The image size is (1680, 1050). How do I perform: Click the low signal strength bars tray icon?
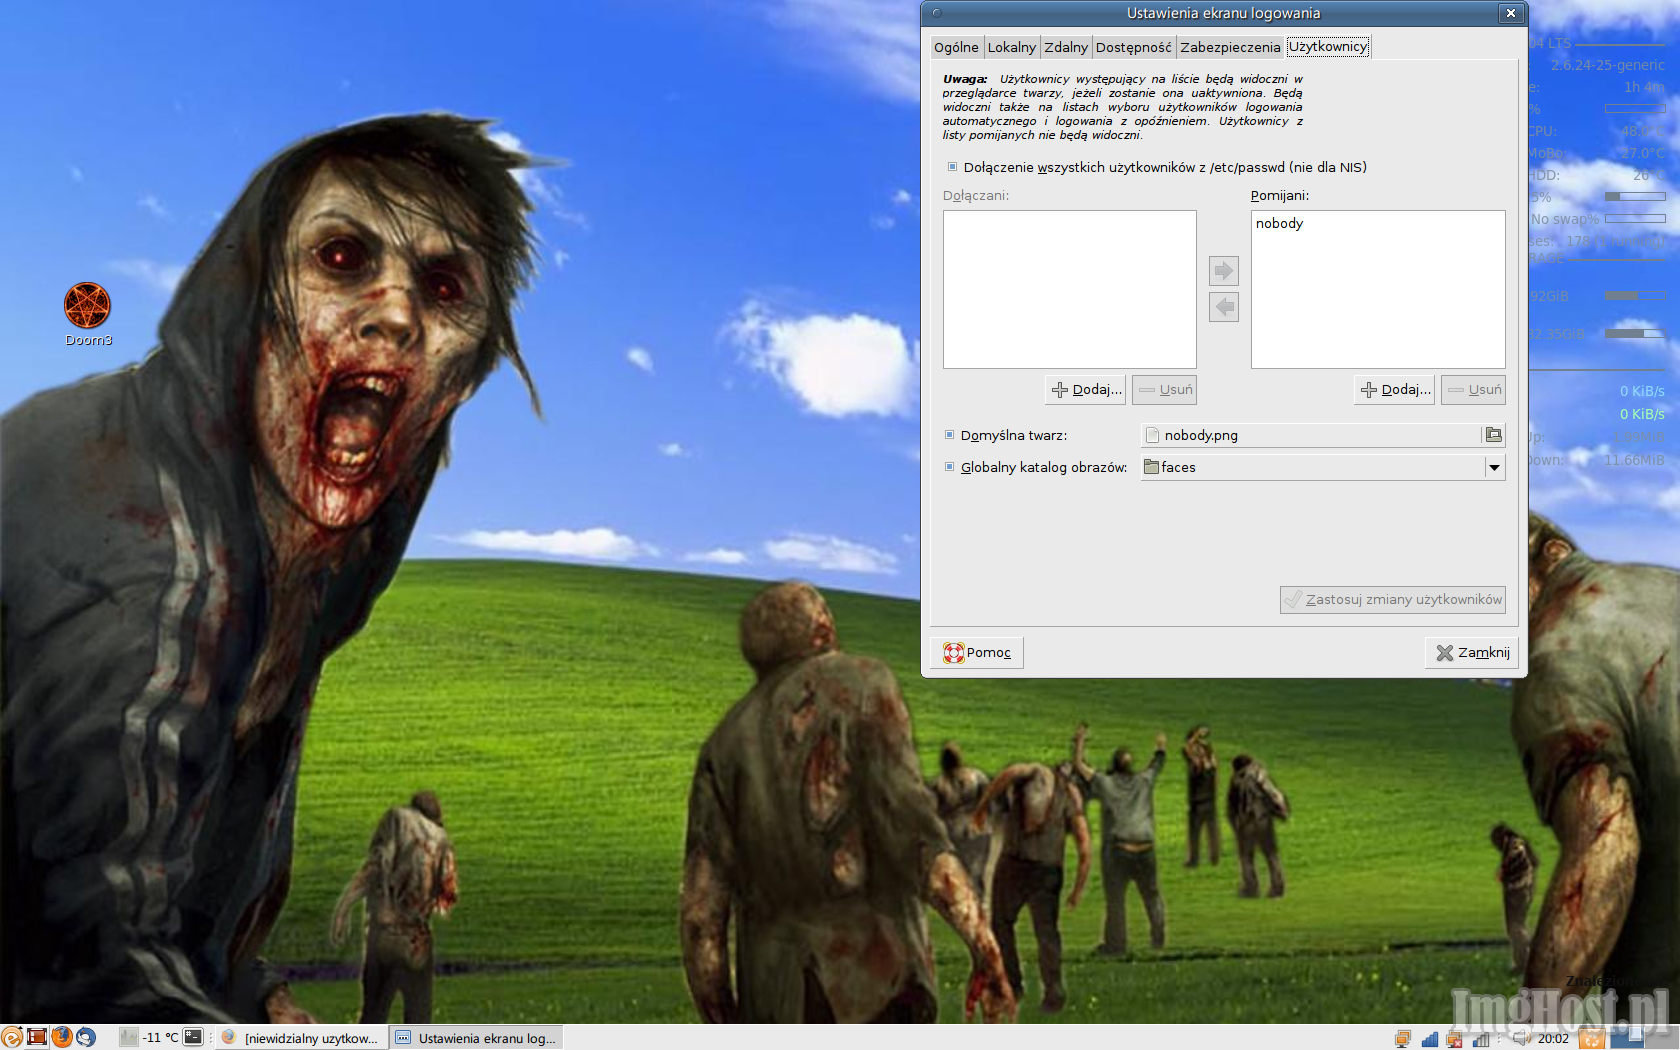(x=1481, y=1039)
